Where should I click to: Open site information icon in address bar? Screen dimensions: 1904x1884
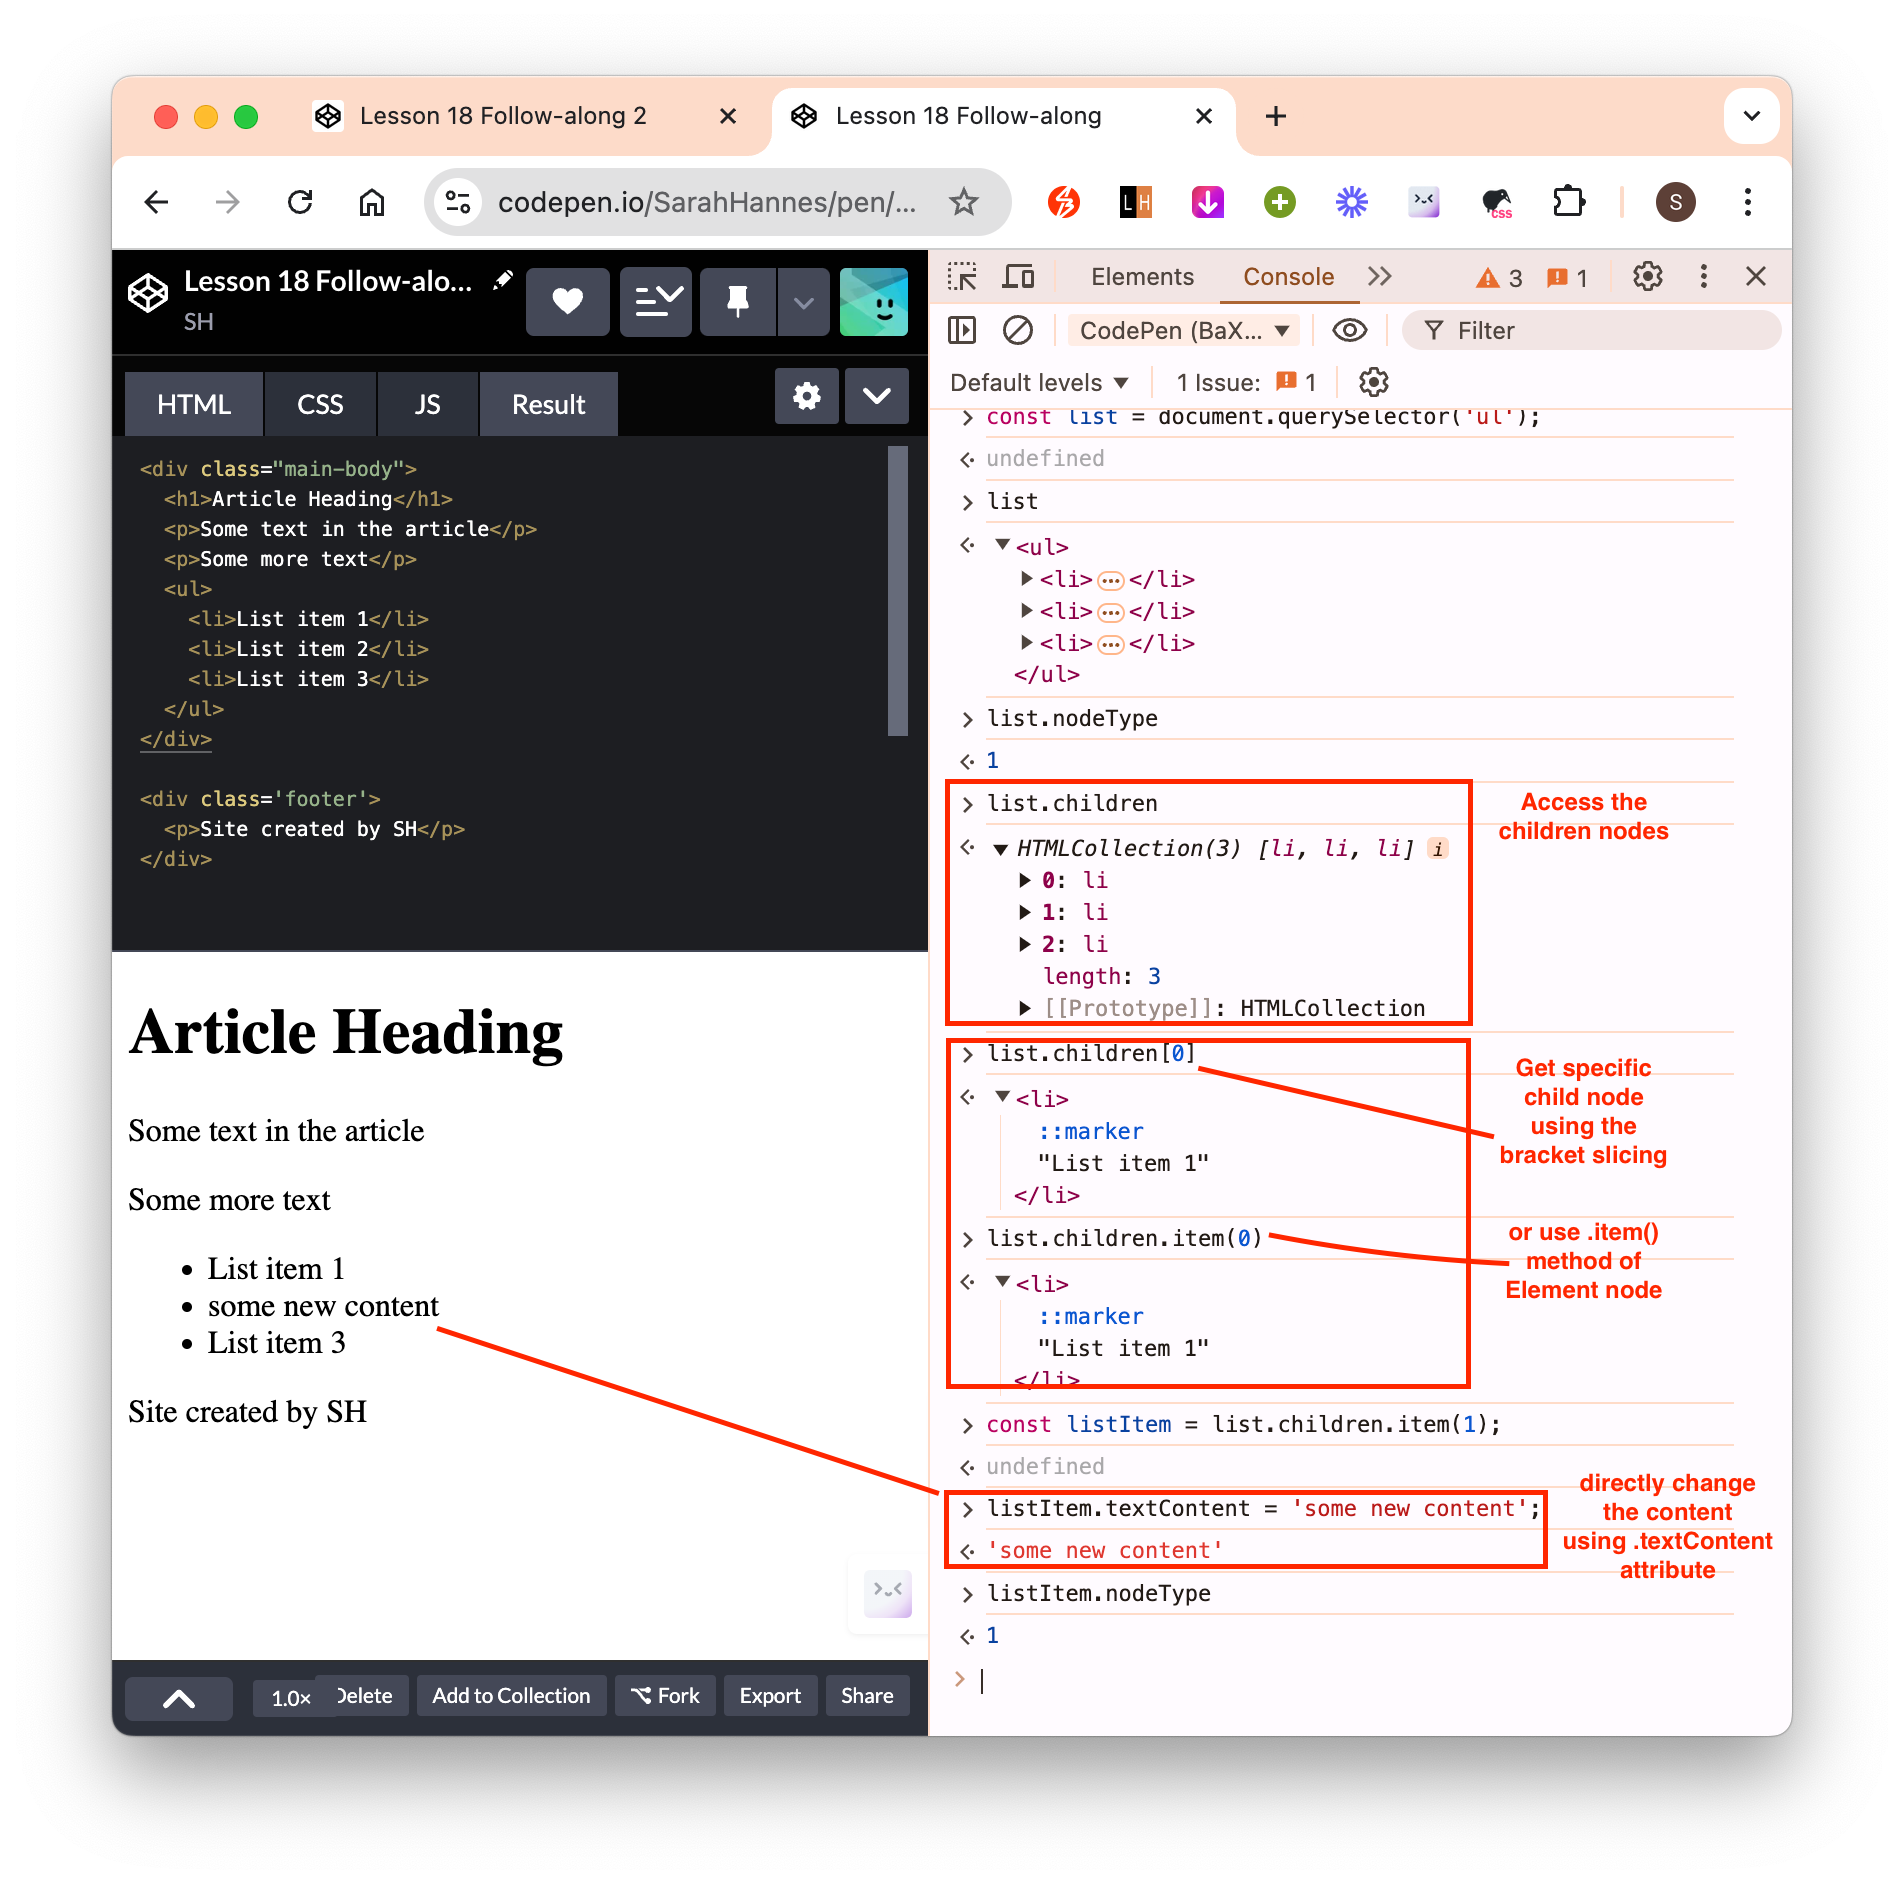(x=459, y=203)
